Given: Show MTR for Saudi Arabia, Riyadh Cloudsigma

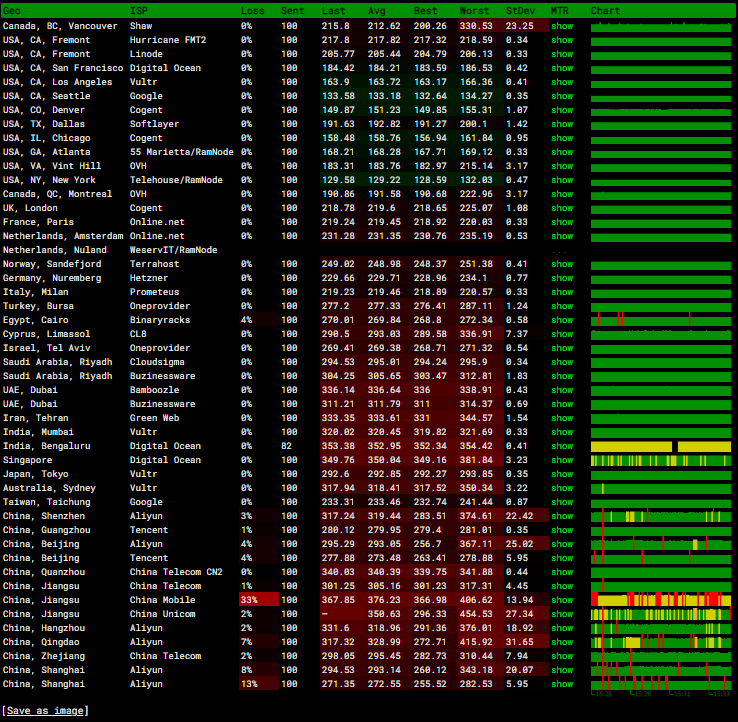Looking at the screenshot, I should (562, 362).
